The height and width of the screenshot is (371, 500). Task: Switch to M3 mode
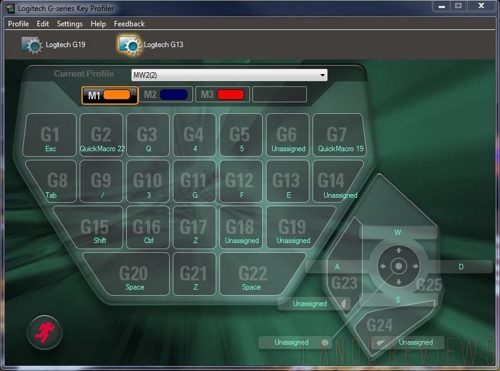(x=222, y=95)
